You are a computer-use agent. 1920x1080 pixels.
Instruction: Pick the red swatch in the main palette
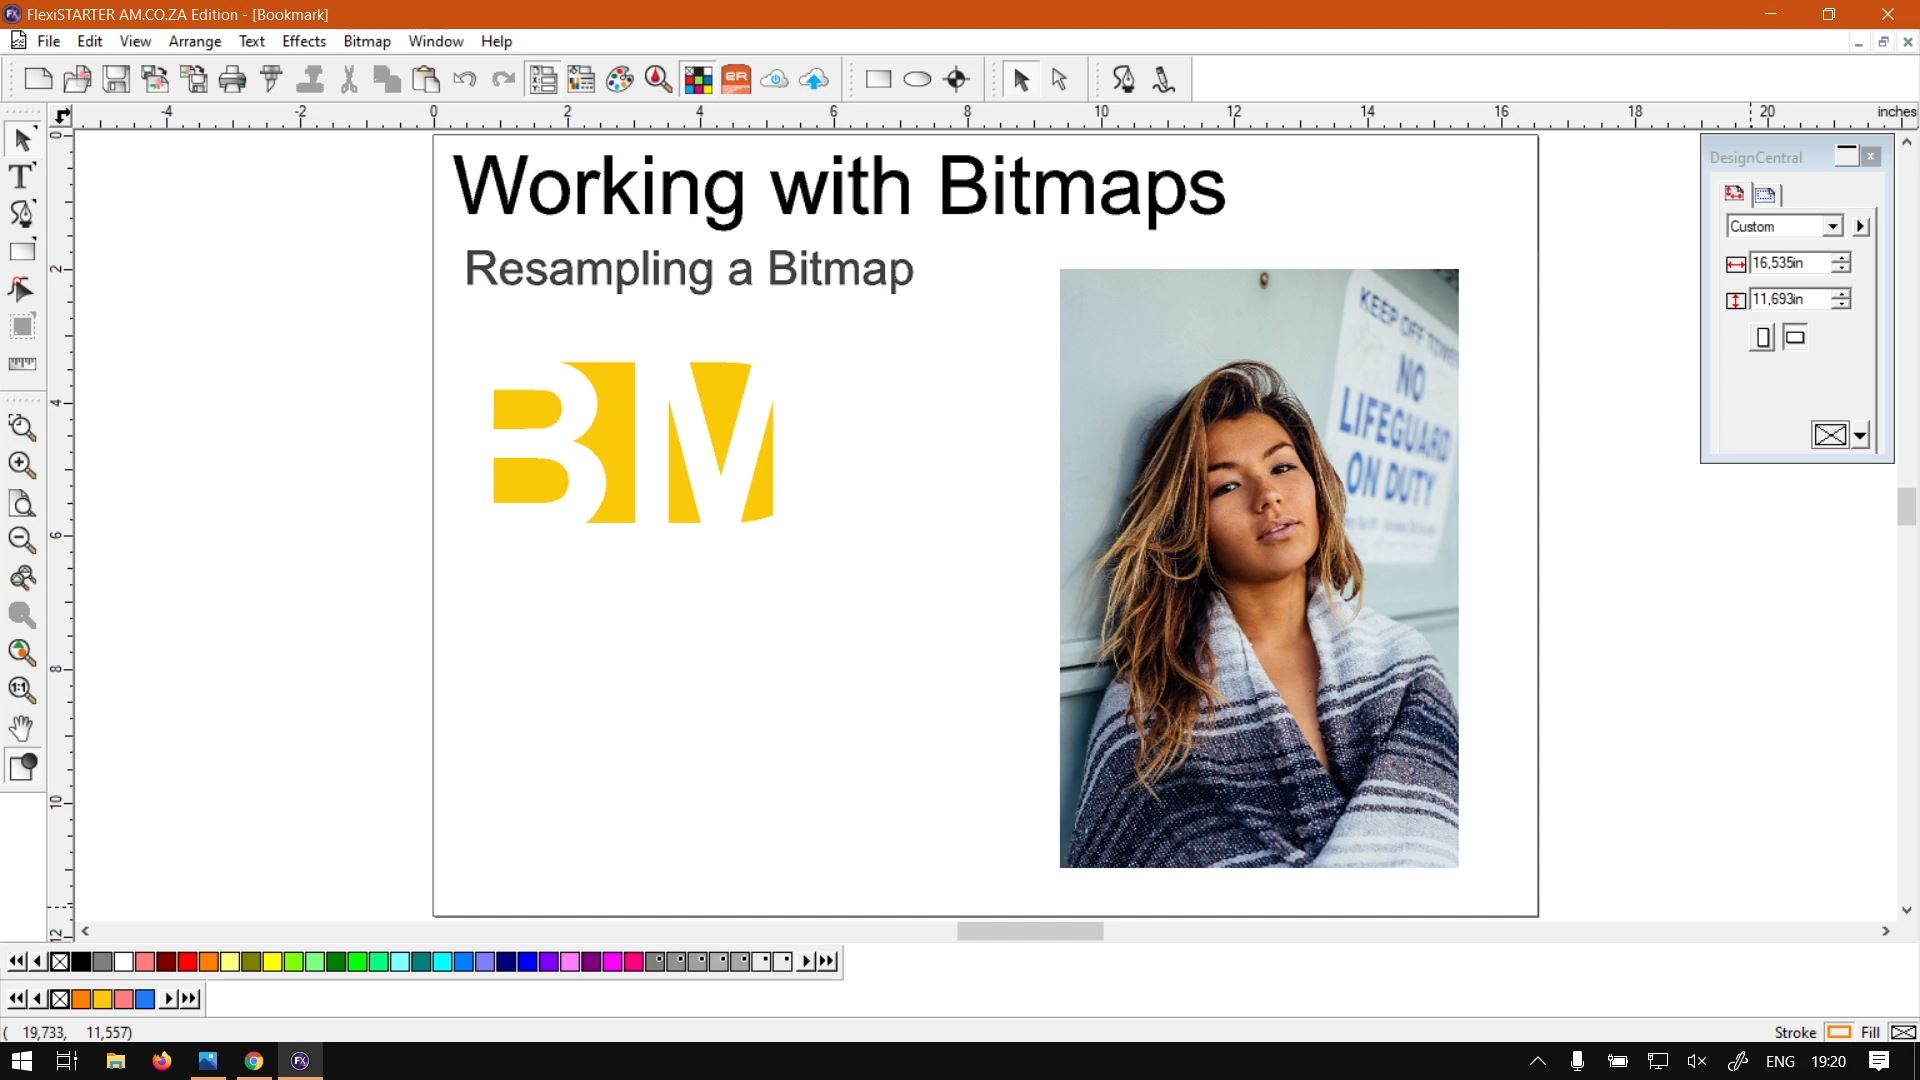coord(187,961)
